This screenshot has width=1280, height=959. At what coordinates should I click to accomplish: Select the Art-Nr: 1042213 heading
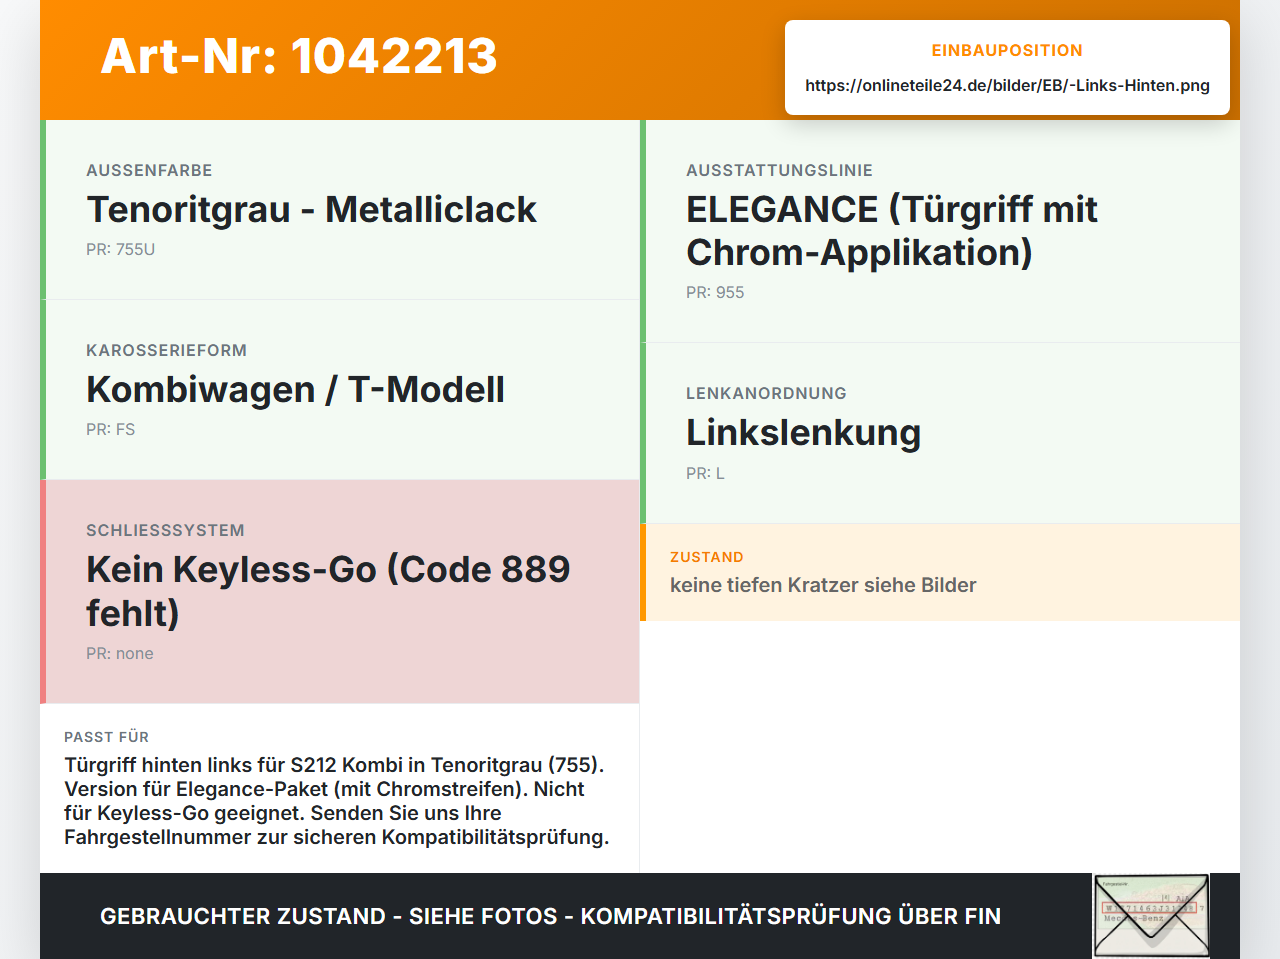[x=299, y=56]
